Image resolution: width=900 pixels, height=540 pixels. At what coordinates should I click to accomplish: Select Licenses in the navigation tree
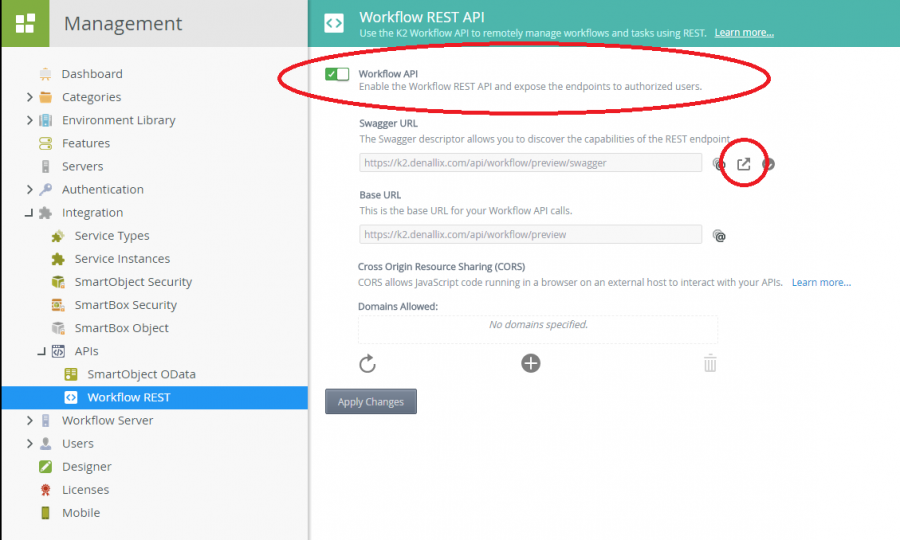pyautogui.click(x=86, y=490)
